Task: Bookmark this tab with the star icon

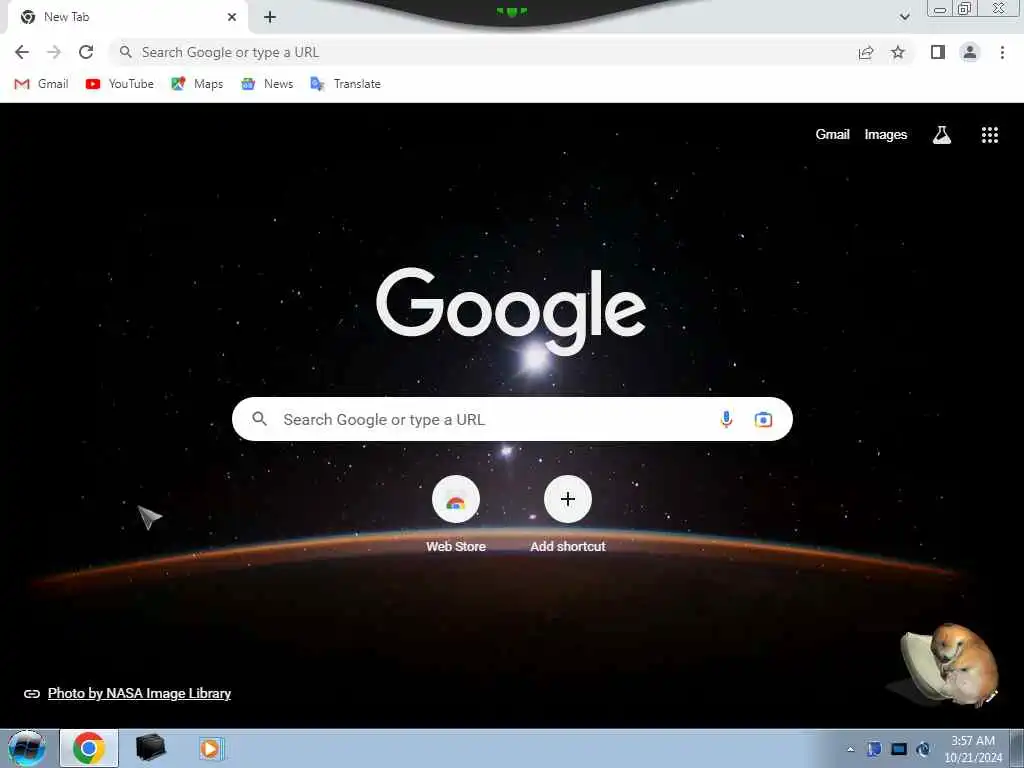Action: (x=898, y=52)
